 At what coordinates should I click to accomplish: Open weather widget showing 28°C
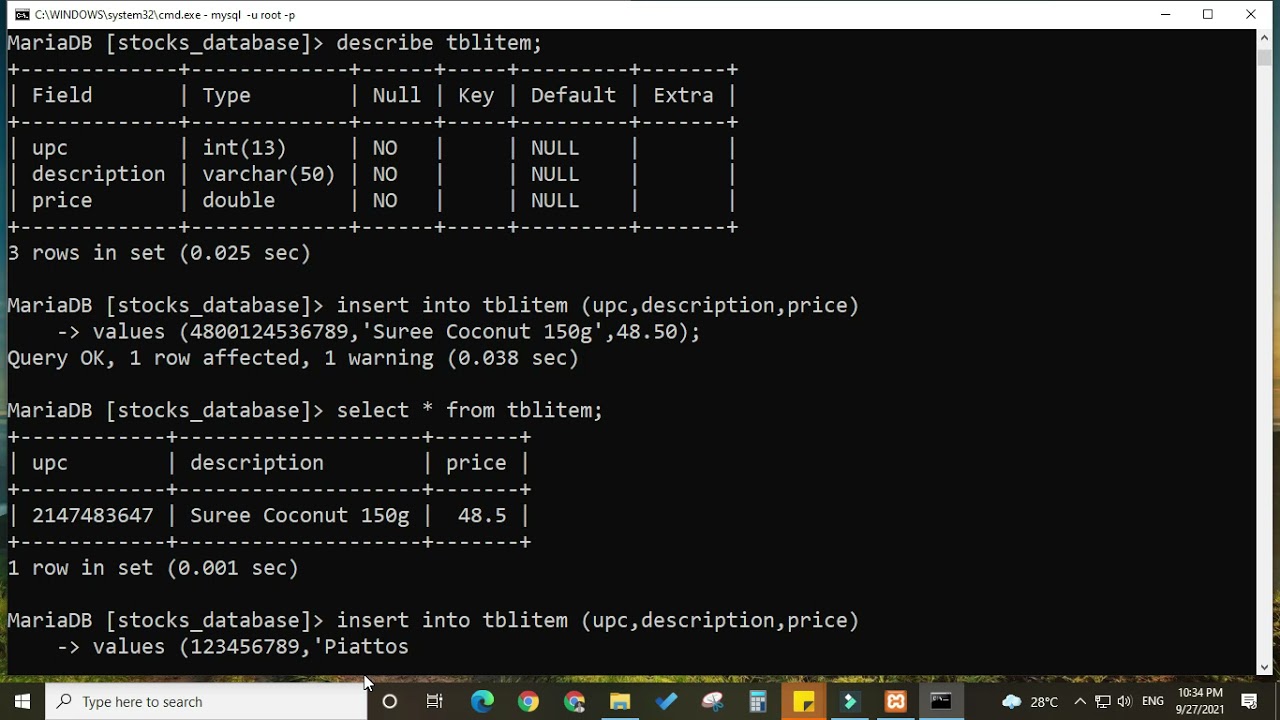coord(1029,701)
